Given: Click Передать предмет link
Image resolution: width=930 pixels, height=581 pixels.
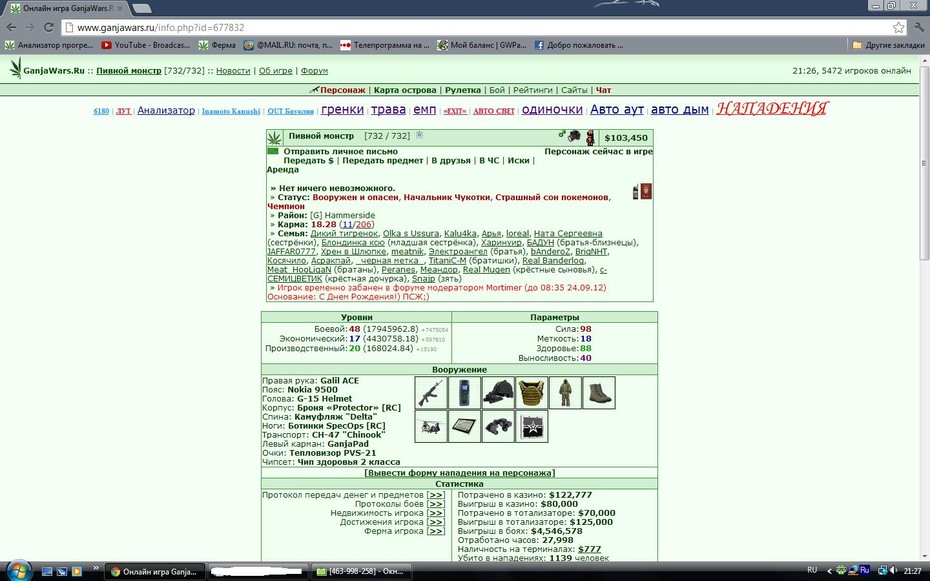Looking at the screenshot, I should [x=383, y=160].
